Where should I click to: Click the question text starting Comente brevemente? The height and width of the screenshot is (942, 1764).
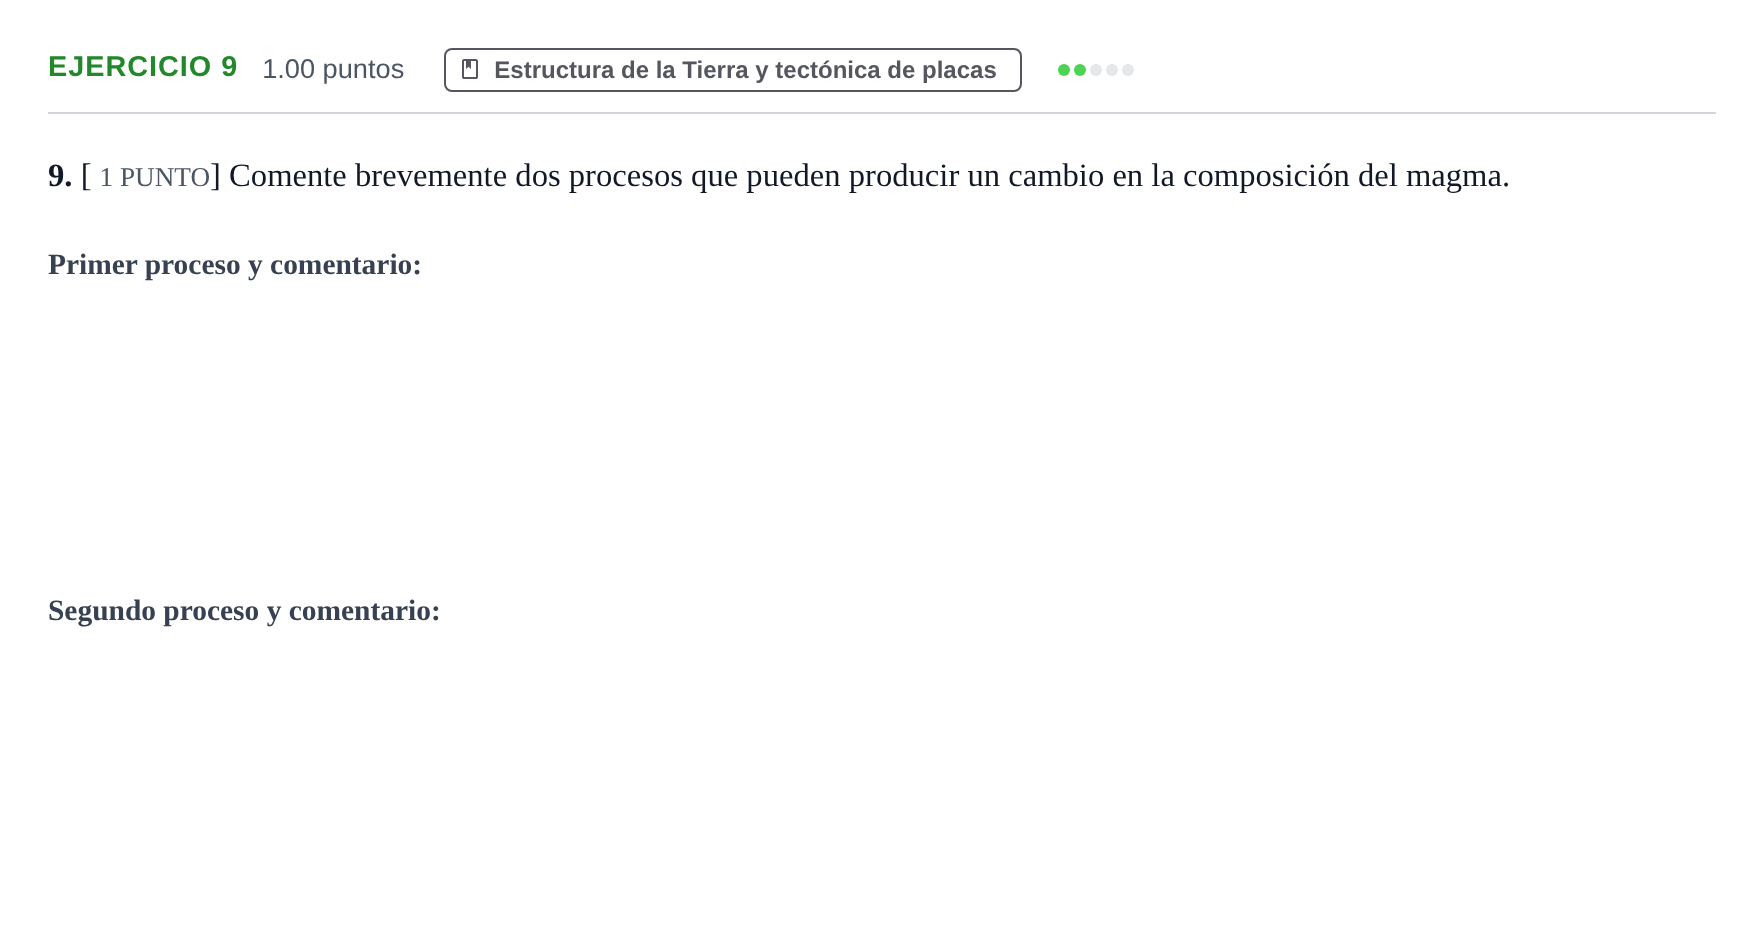pyautogui.click(x=869, y=176)
